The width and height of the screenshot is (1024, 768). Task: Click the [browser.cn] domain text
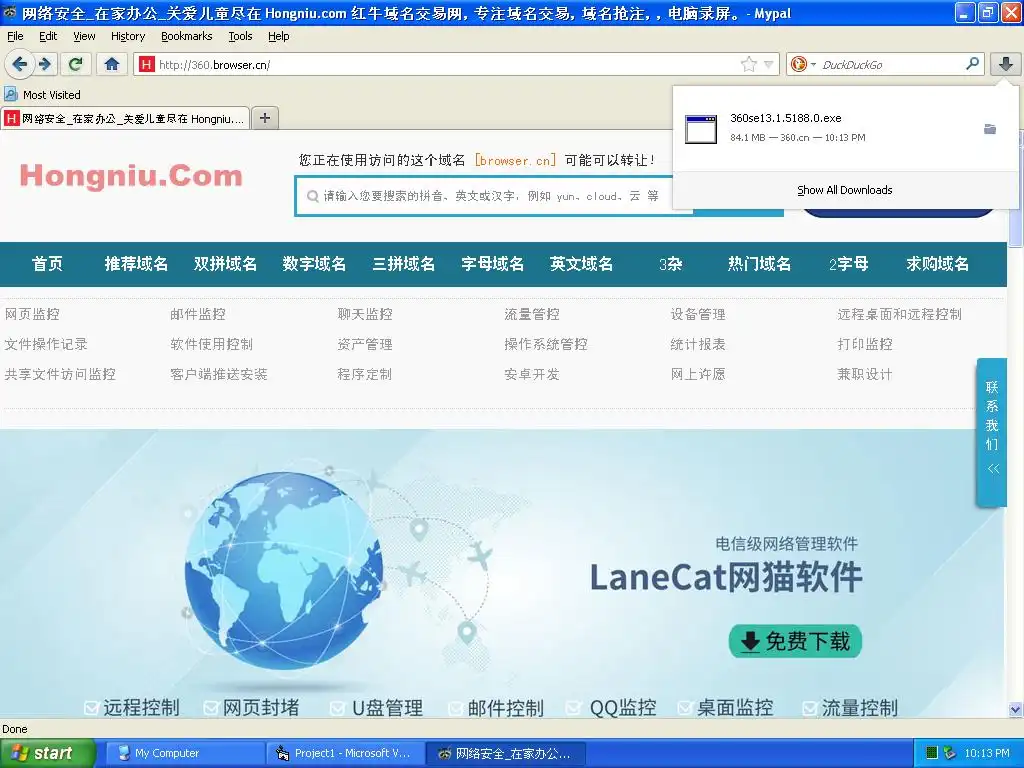click(x=515, y=160)
